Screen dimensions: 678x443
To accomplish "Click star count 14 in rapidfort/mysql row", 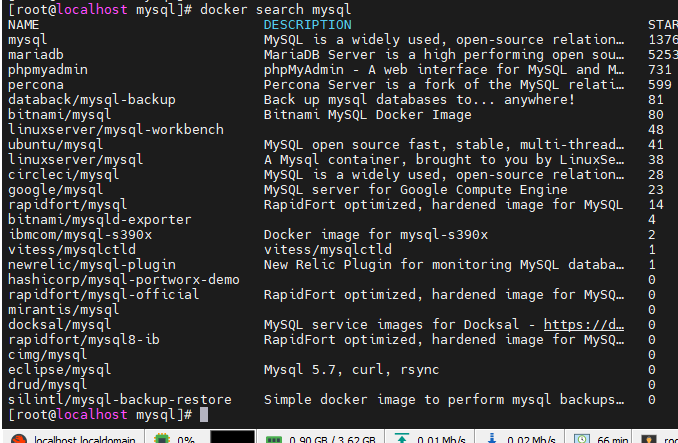I will (x=656, y=204).
